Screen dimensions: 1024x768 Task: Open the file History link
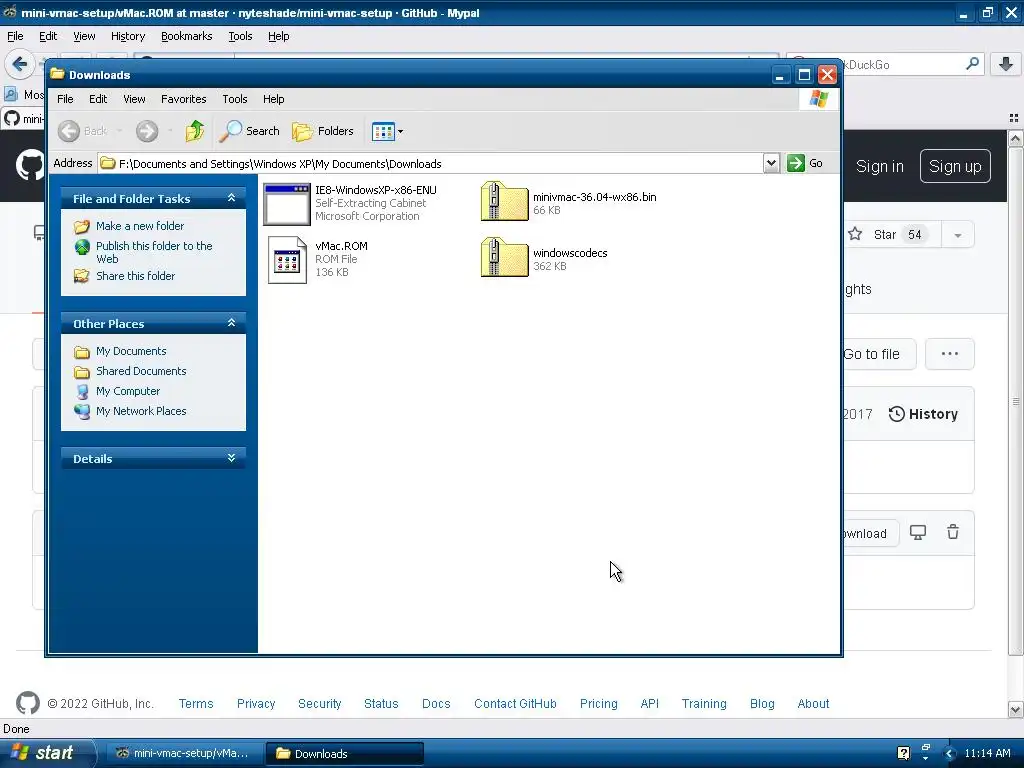coord(923,414)
